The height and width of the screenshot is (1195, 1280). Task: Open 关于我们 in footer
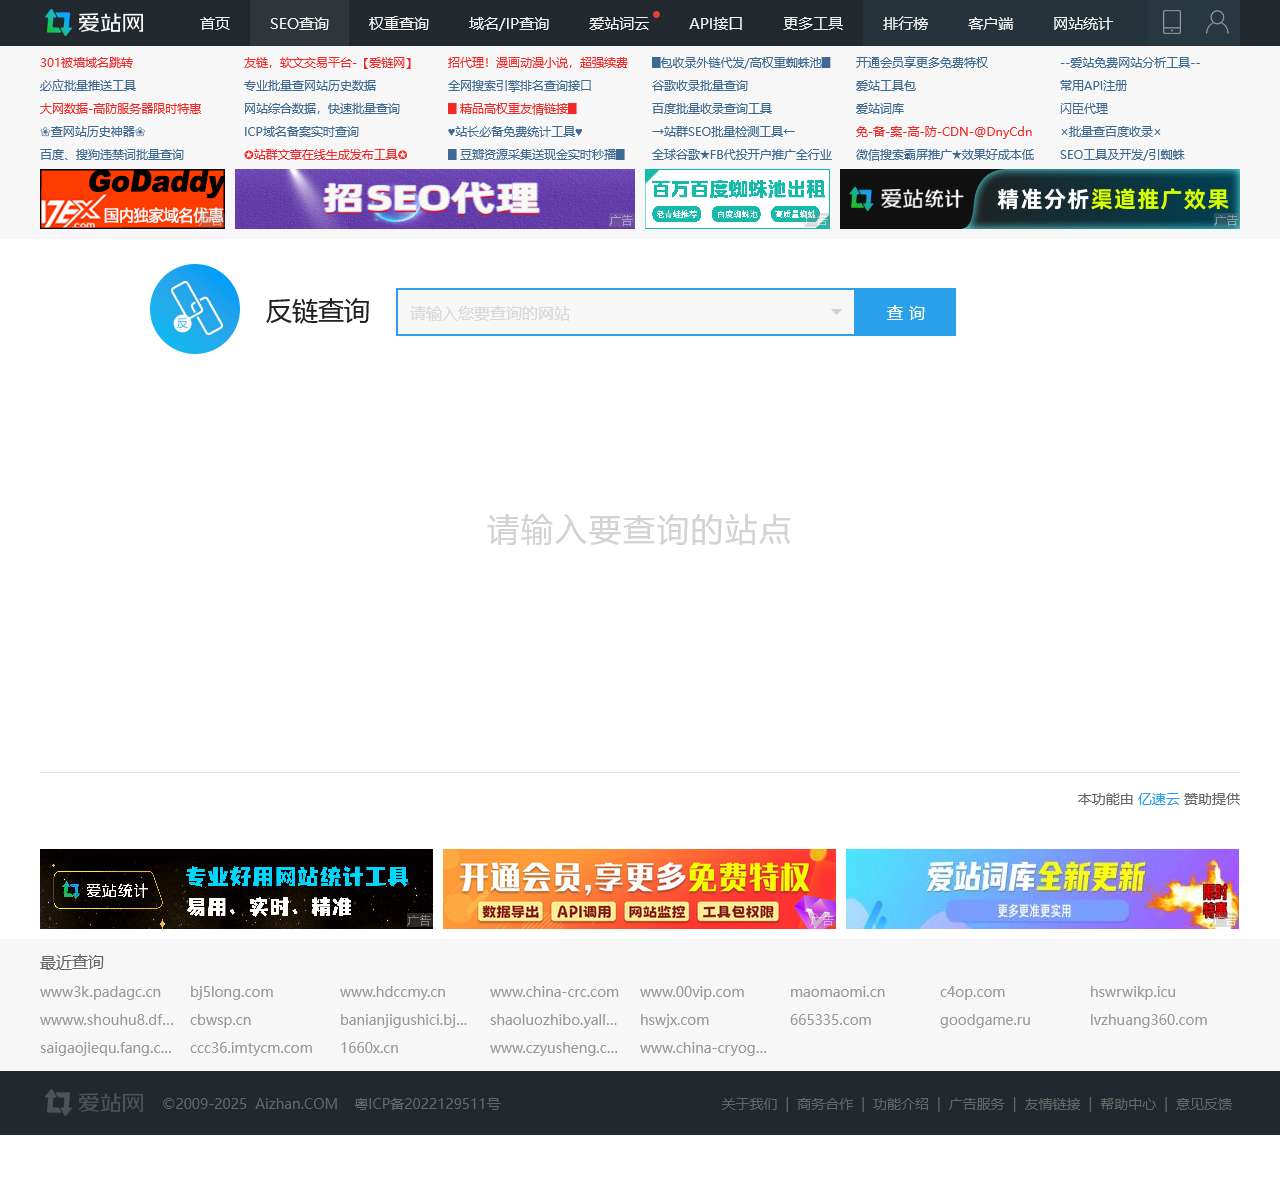click(749, 1104)
